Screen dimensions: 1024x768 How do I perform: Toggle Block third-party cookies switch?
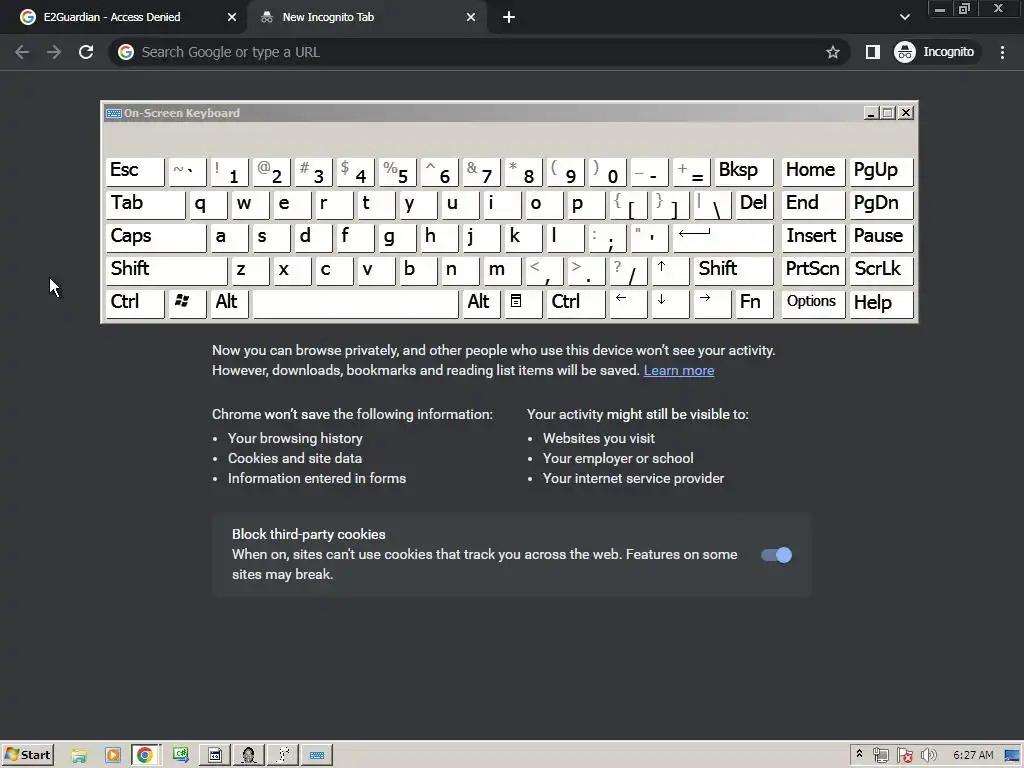(x=776, y=555)
